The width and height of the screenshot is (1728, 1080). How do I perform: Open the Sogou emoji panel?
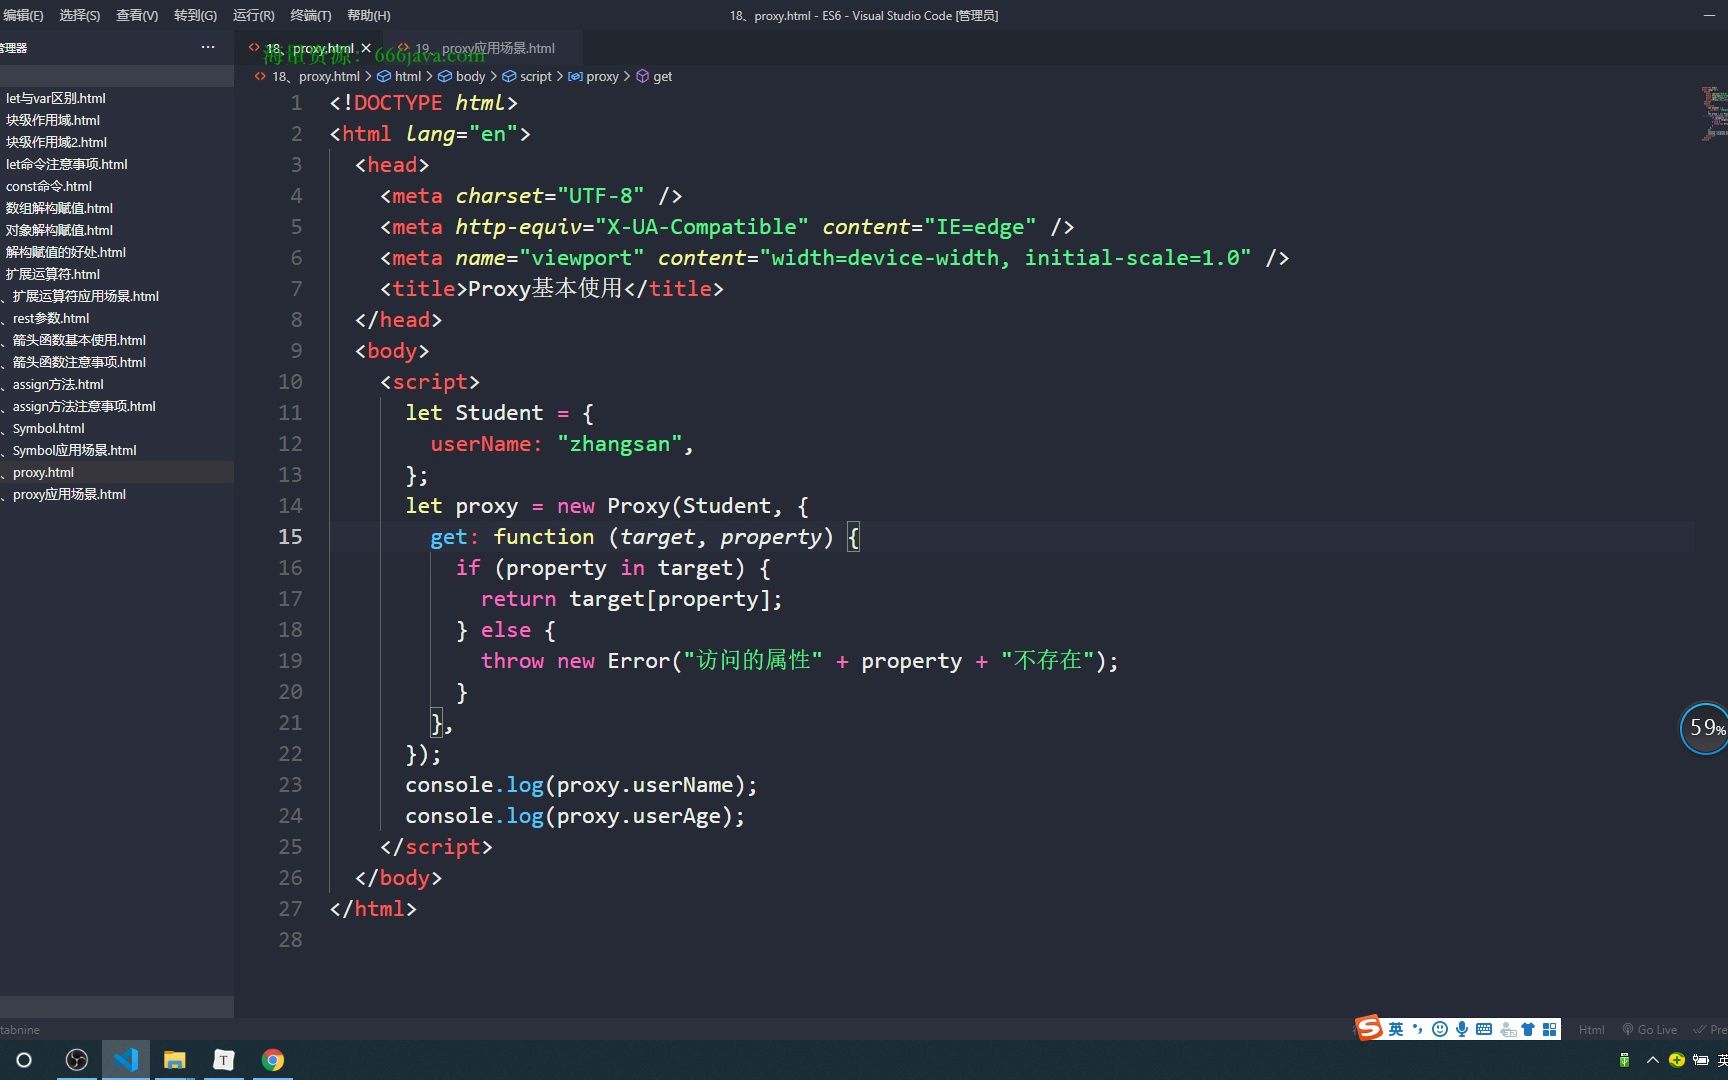click(1439, 1029)
